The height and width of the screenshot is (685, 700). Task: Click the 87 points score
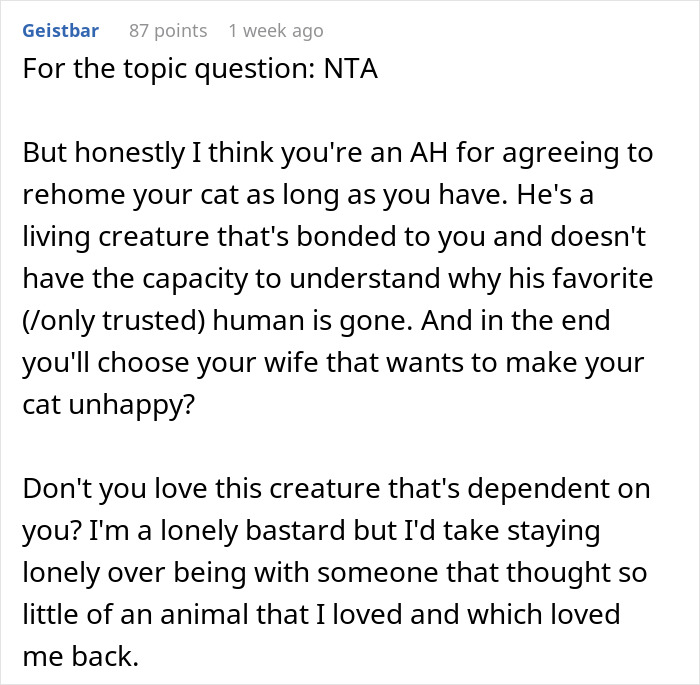168,31
